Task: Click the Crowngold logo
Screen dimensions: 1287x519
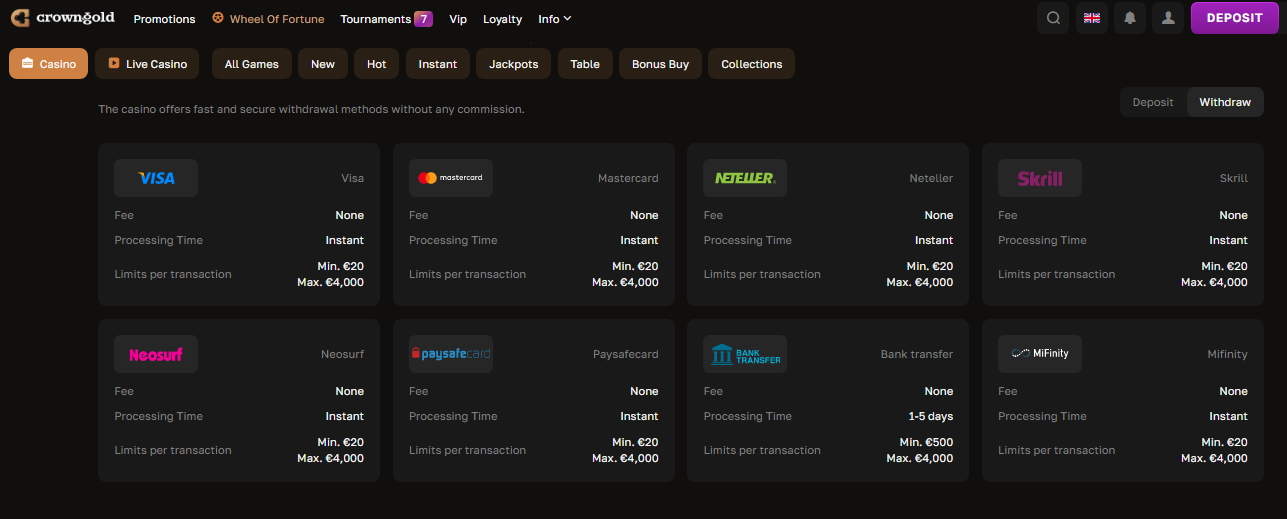Action: point(63,18)
